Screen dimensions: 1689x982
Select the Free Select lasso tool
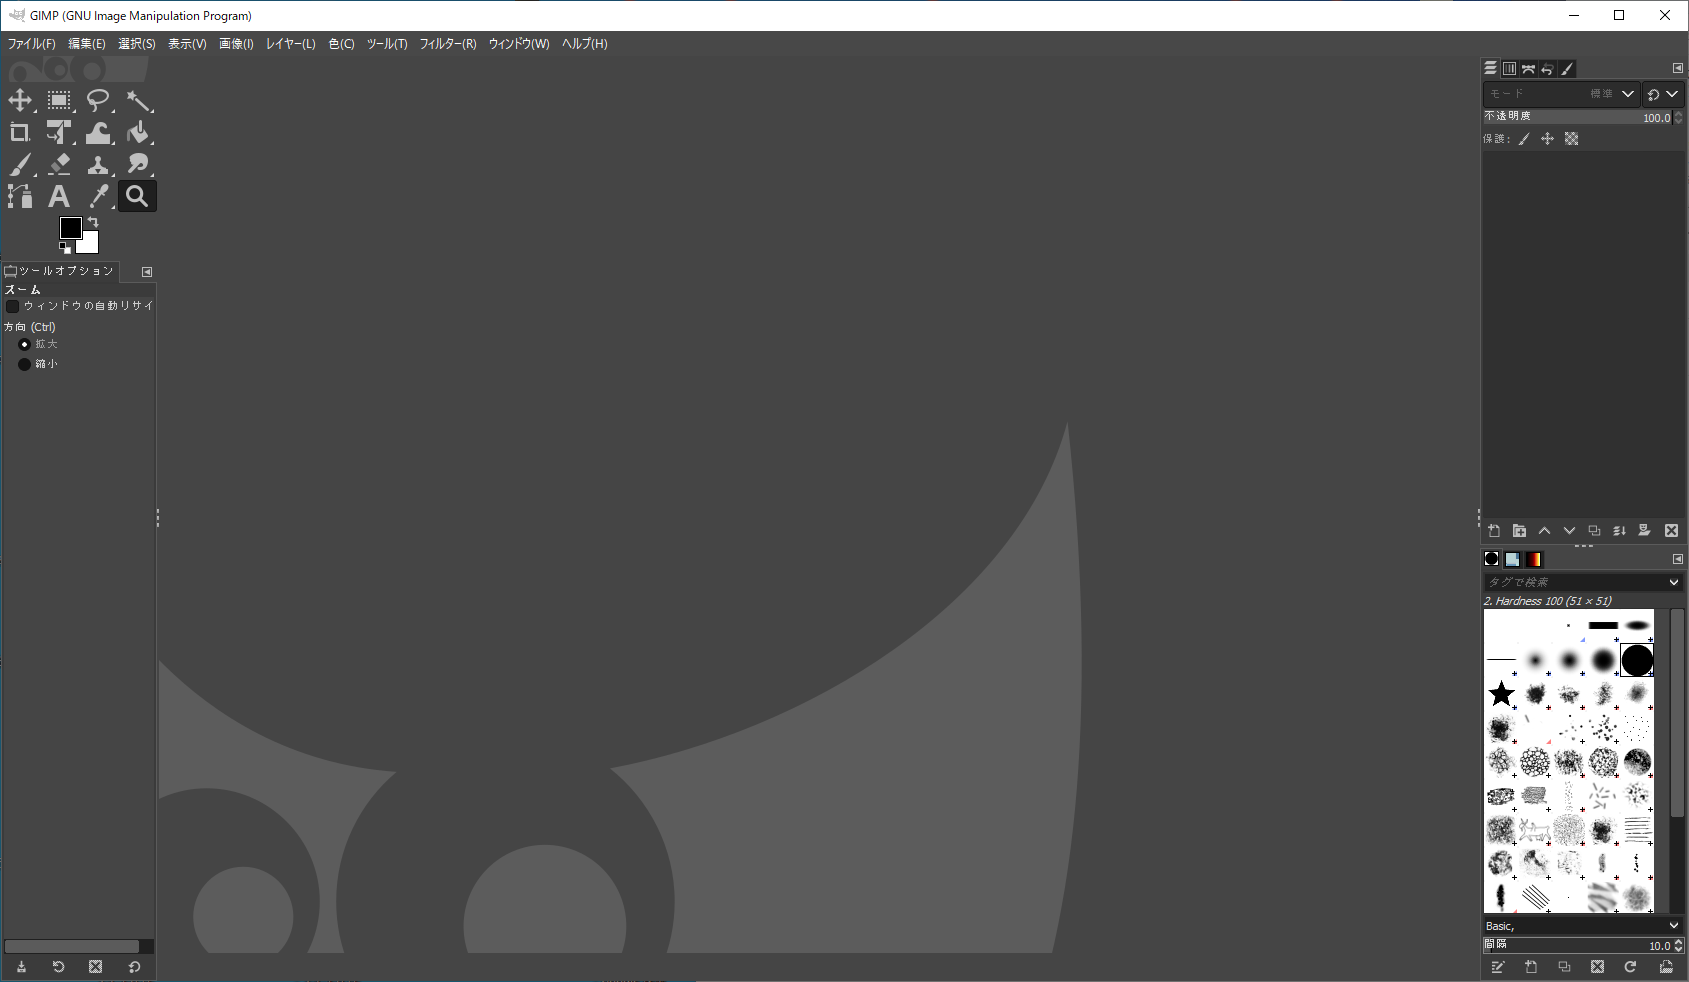click(x=98, y=100)
